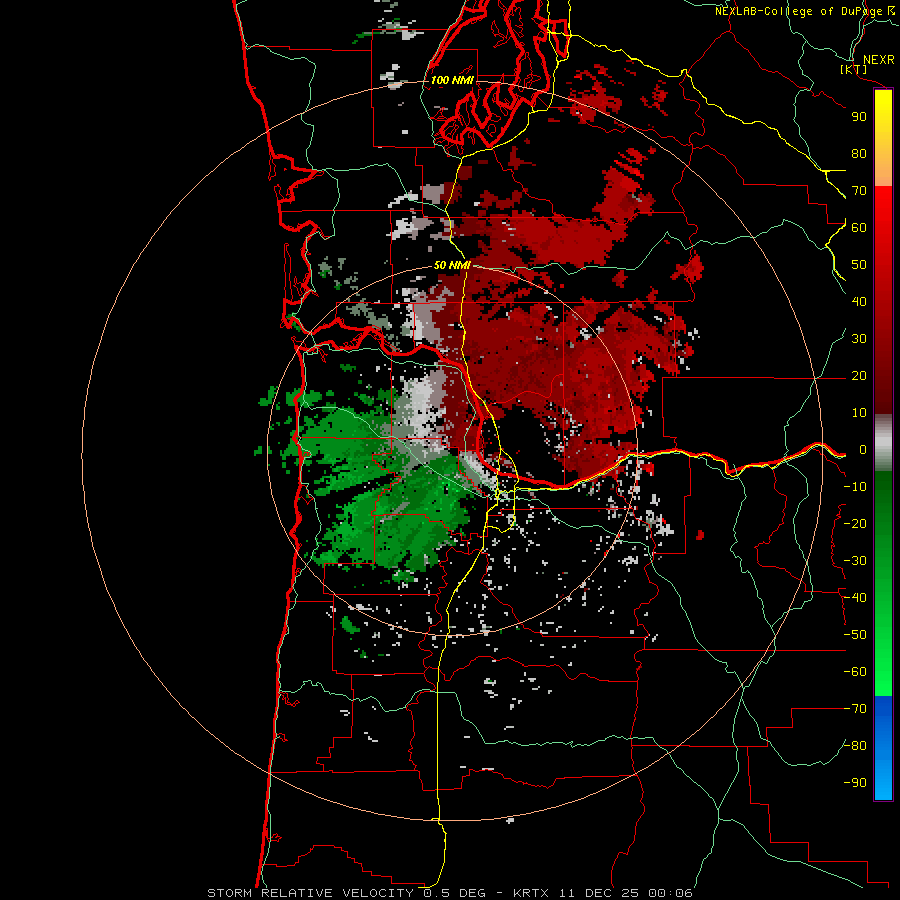The image size is (900, 900).
Task: Click the "NEXR" label above the color scale
Action: [x=878, y=60]
